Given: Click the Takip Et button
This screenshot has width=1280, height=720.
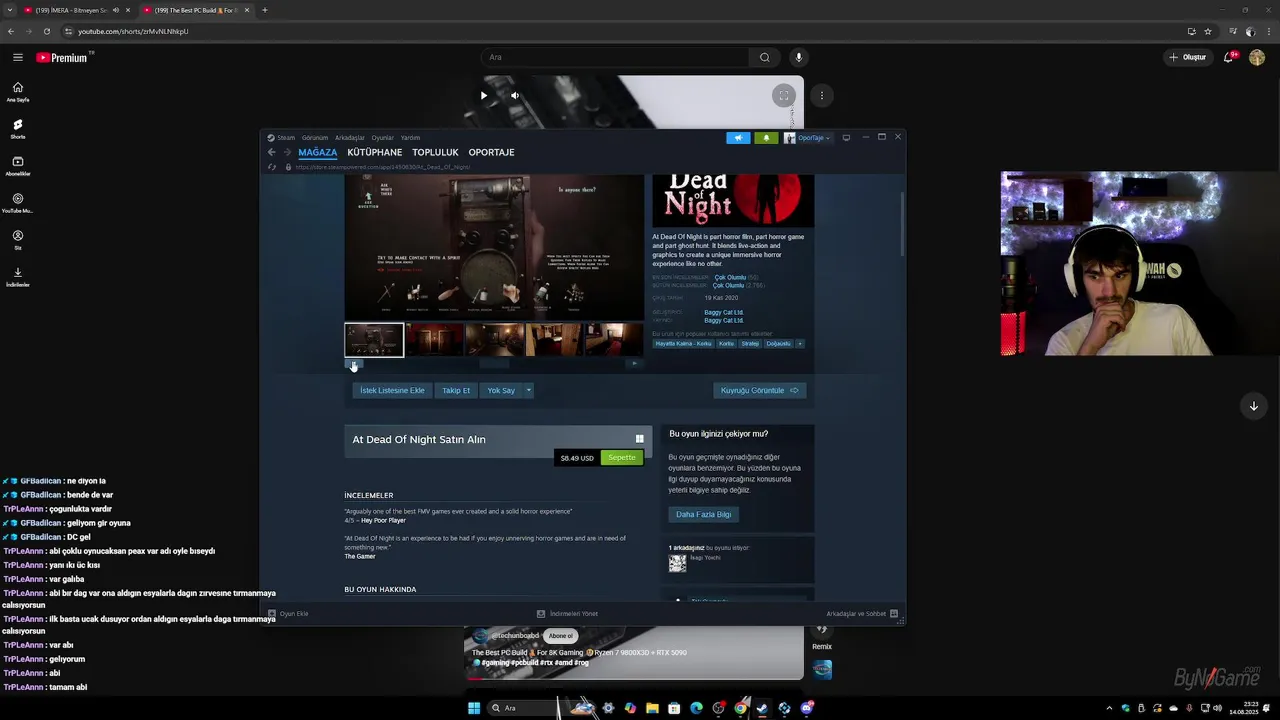Looking at the screenshot, I should (456, 390).
